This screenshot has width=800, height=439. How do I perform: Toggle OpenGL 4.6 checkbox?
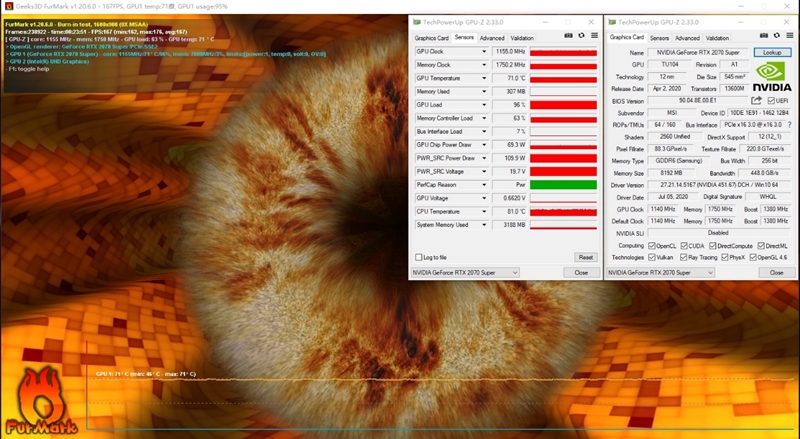click(753, 257)
